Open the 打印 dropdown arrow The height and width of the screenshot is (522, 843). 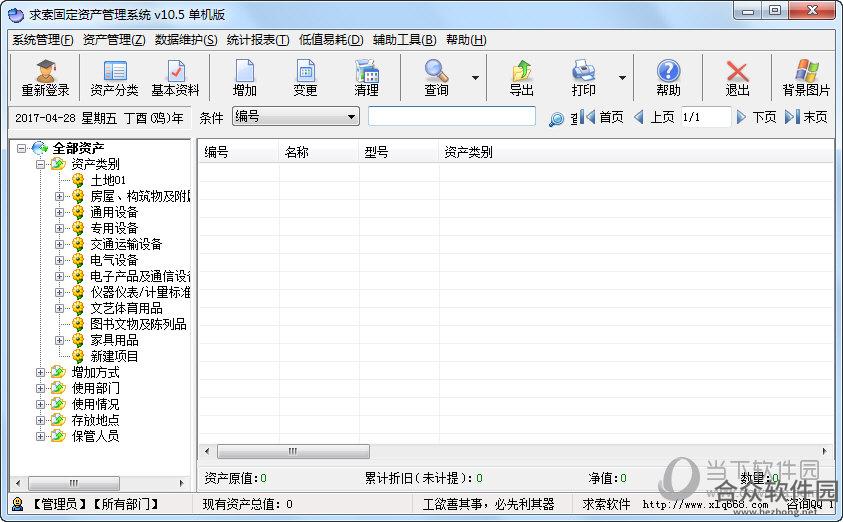pyautogui.click(x=622, y=78)
